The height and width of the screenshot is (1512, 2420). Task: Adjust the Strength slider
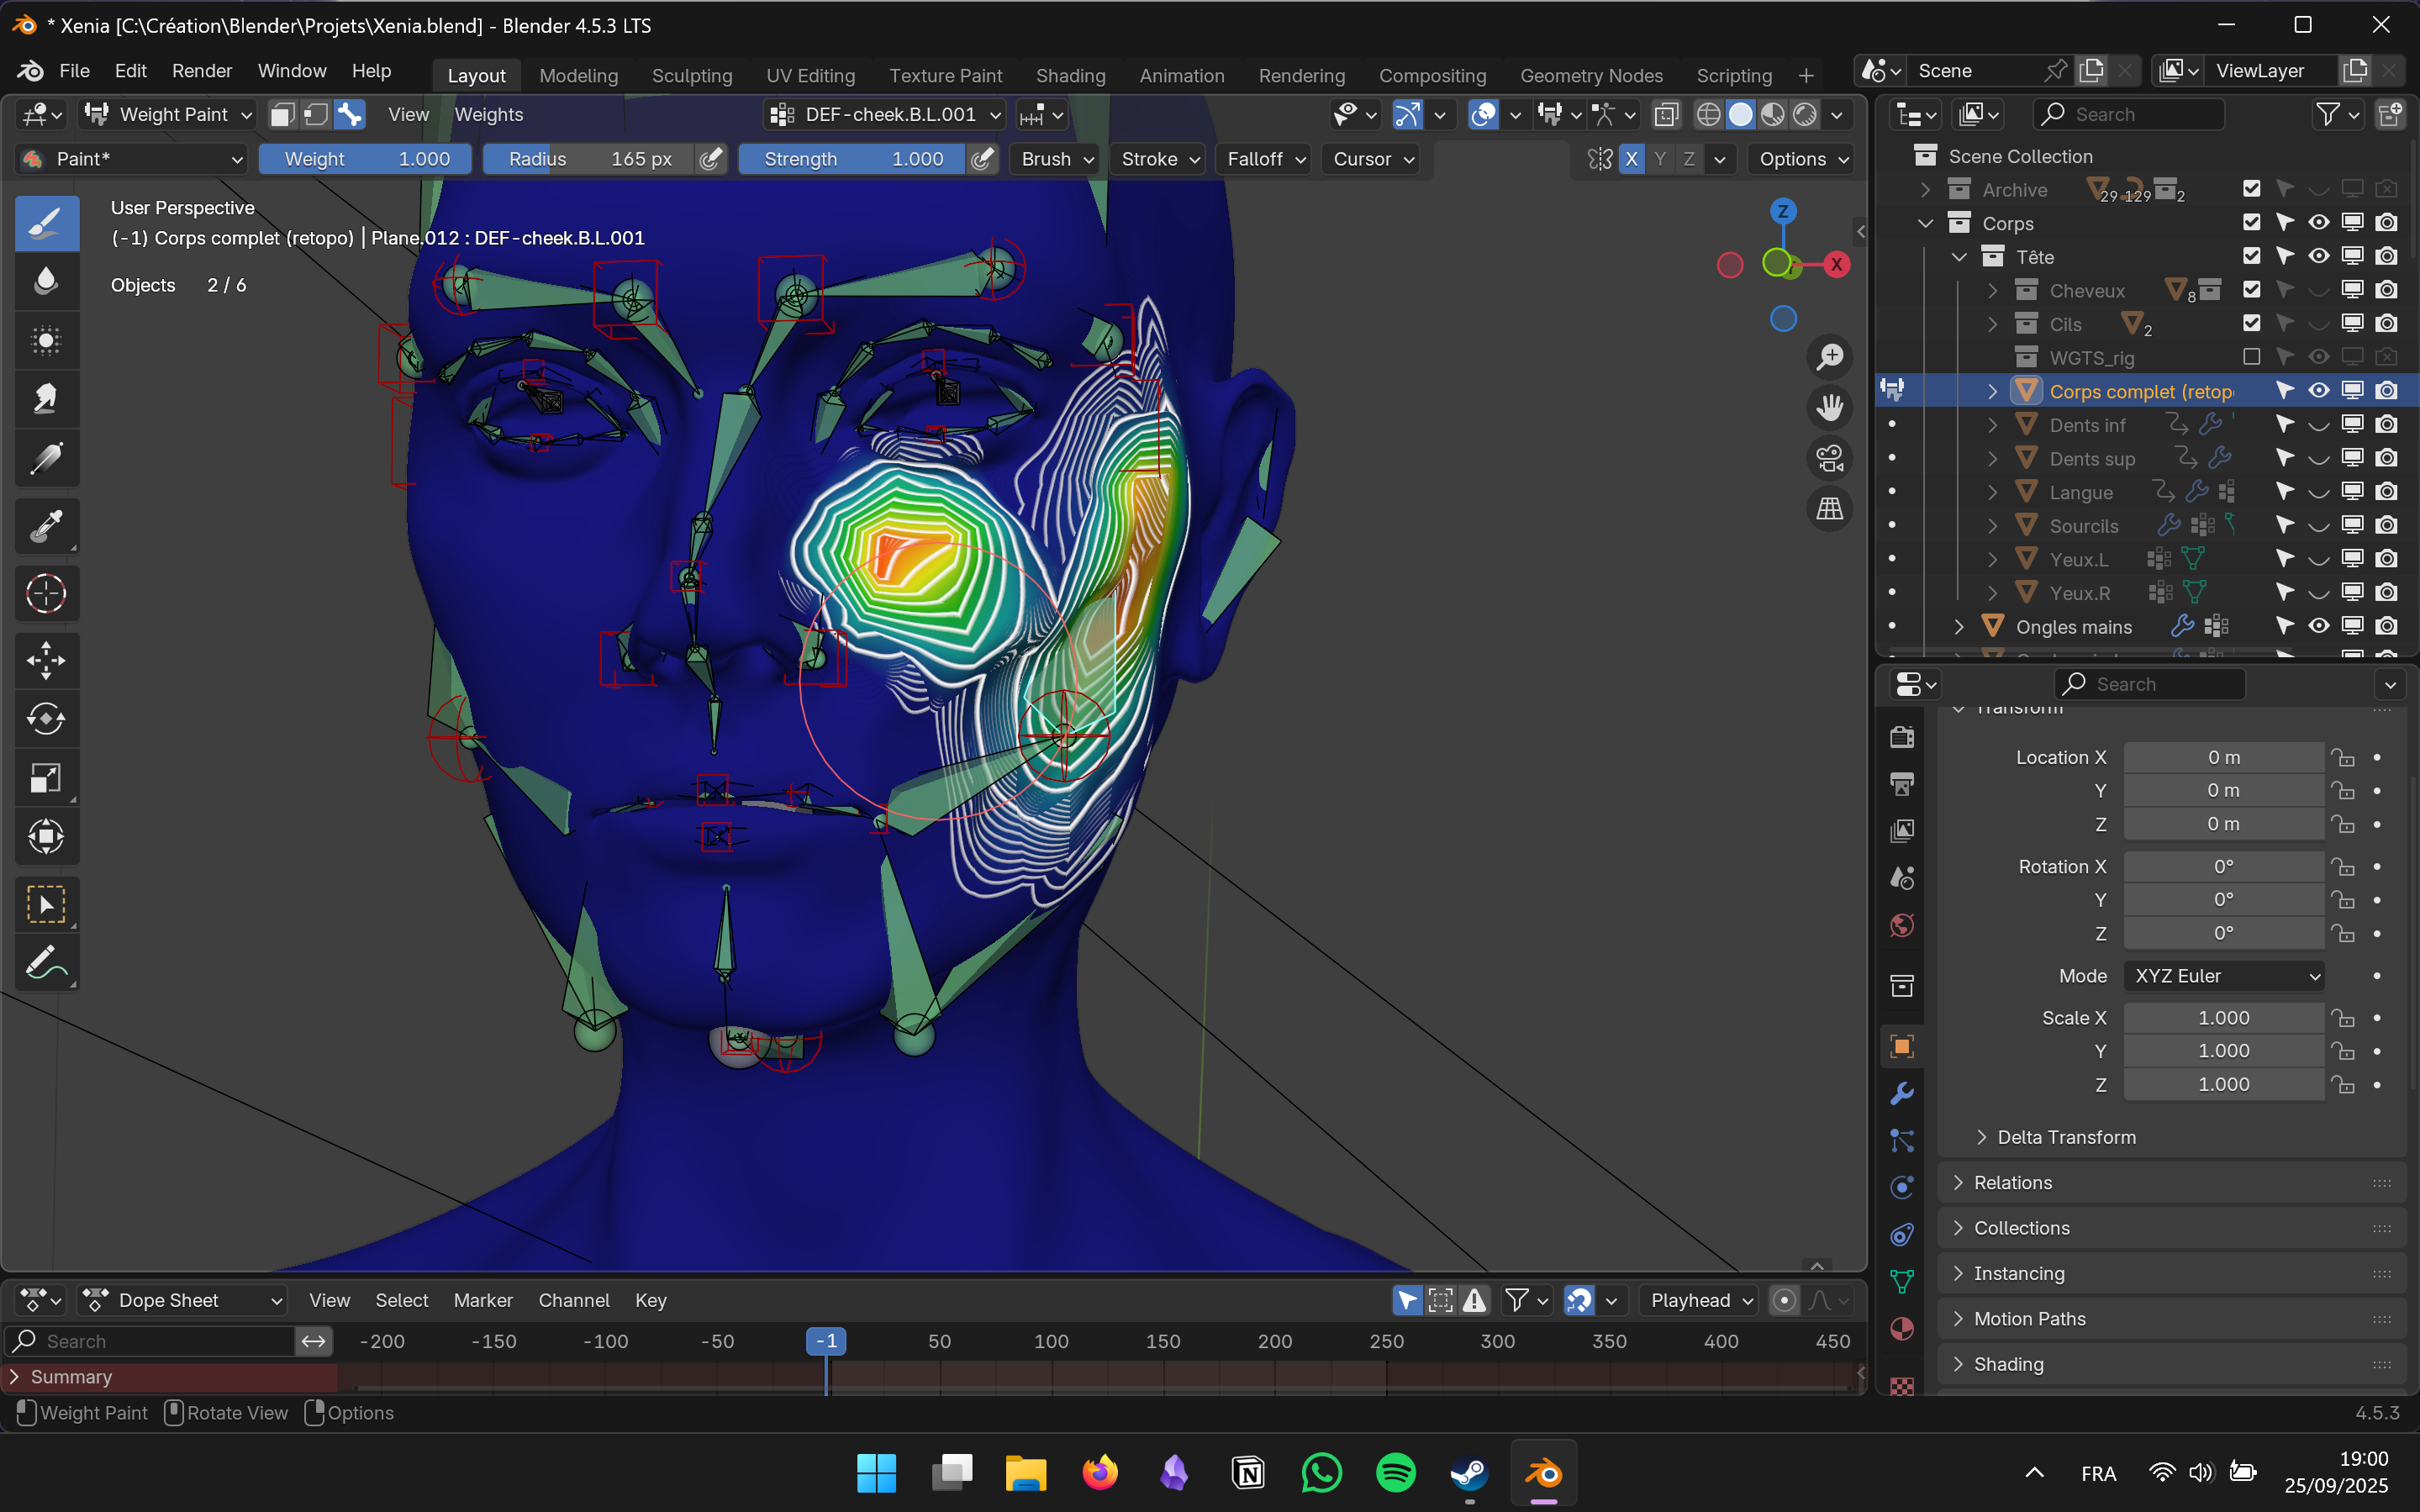coord(853,159)
